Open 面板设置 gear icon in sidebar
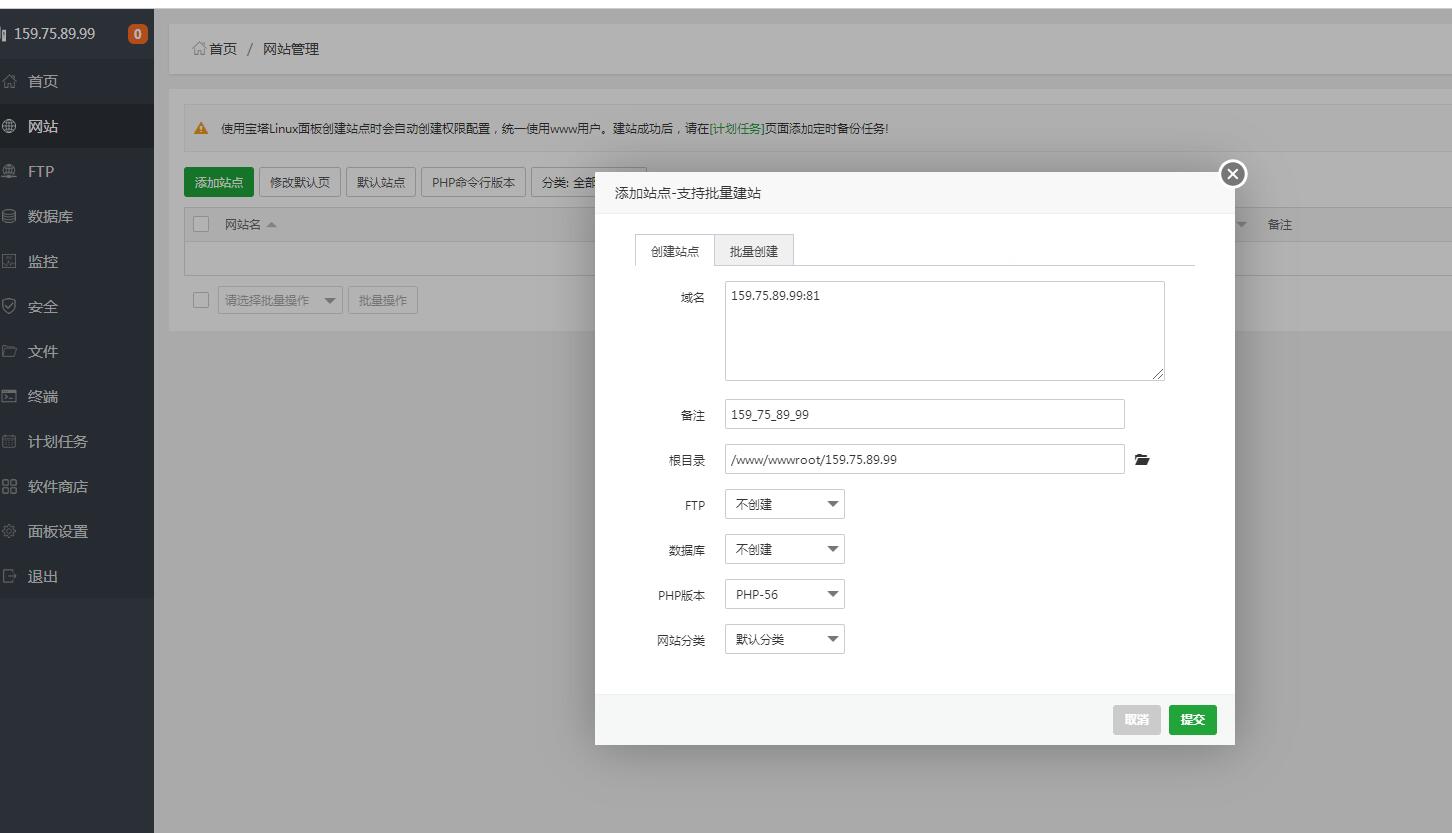This screenshot has height=833, width=1452. click(10, 532)
